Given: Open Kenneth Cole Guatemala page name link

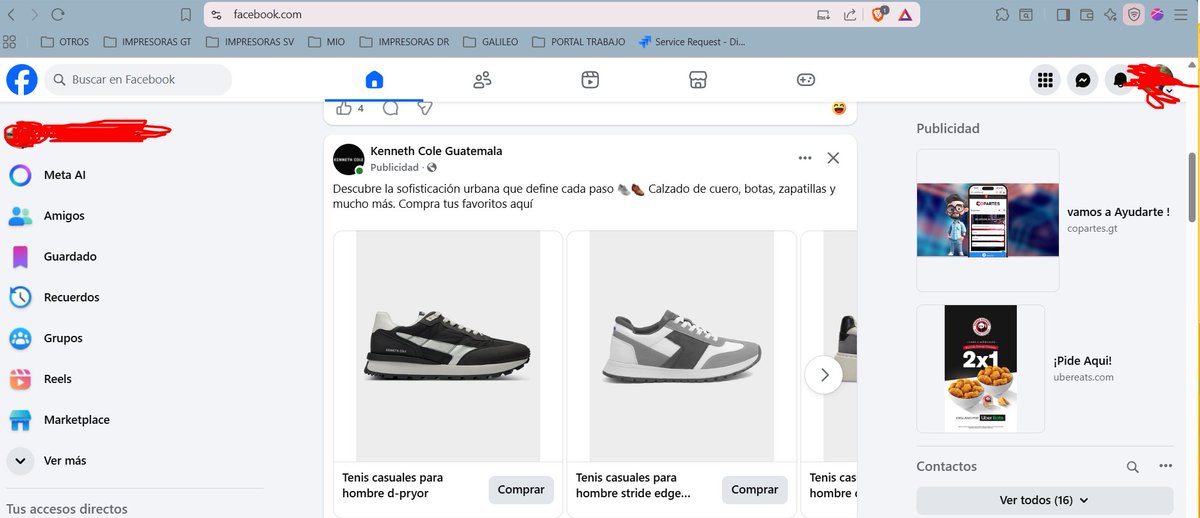Looking at the screenshot, I should (x=436, y=151).
